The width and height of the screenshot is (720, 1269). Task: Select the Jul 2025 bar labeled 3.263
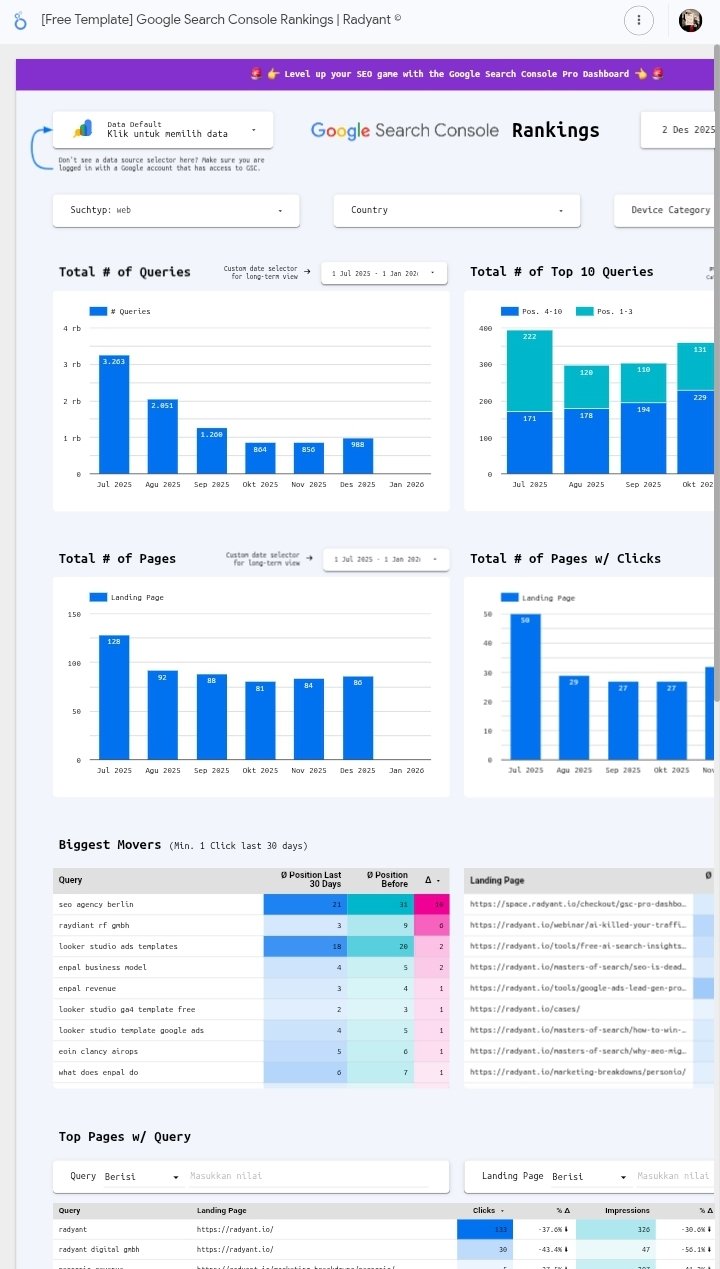(114, 414)
